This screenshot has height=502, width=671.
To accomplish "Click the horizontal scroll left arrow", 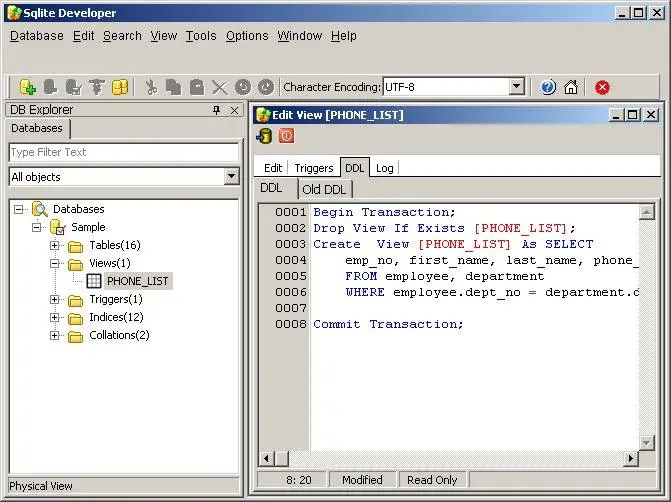I will 266,459.
